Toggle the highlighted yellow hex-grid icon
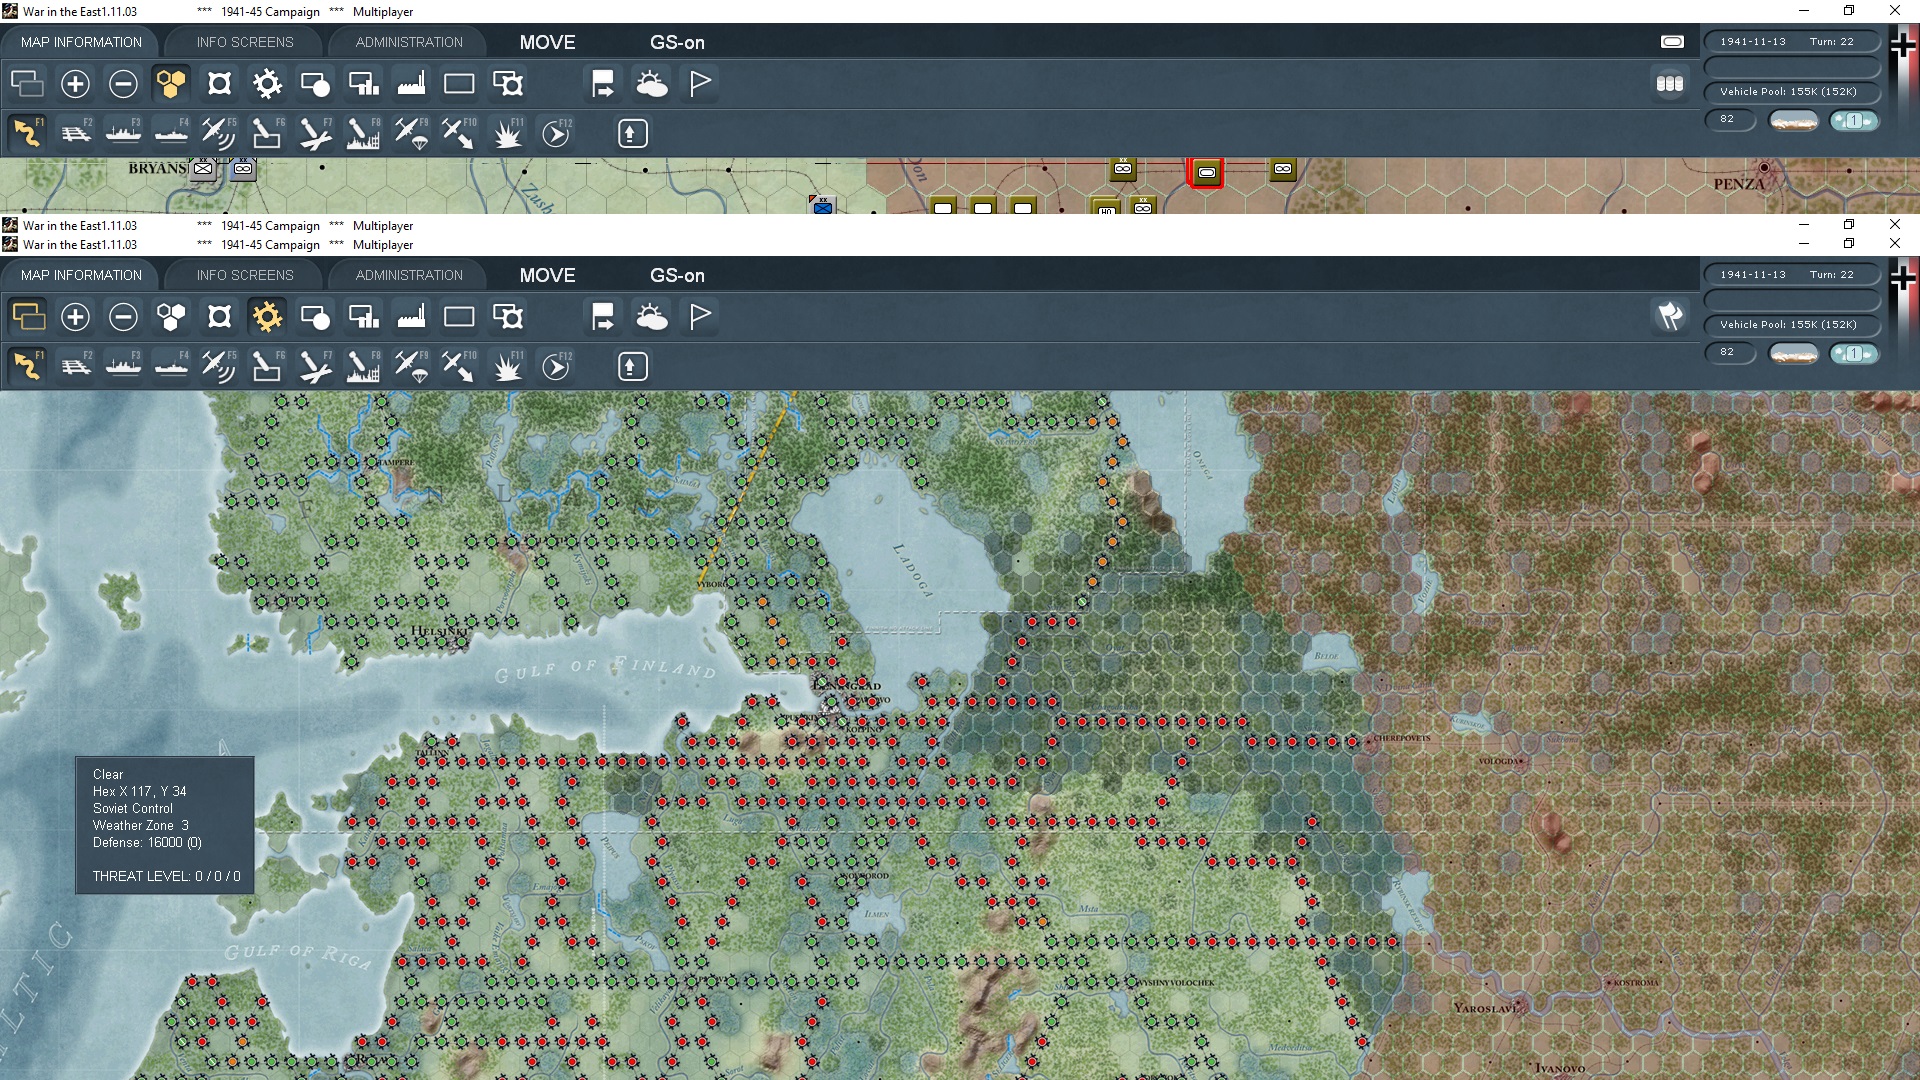Screen dimensions: 1920x1080 point(171,84)
